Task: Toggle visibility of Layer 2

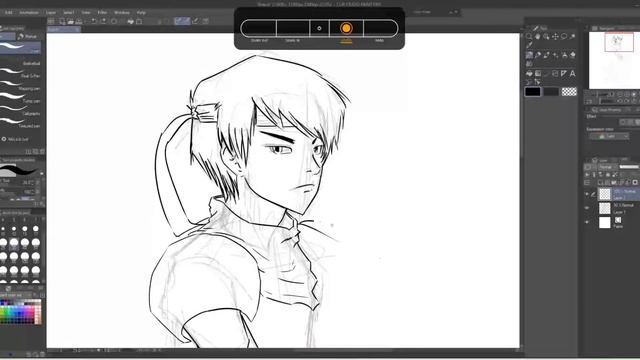Action: click(x=587, y=194)
